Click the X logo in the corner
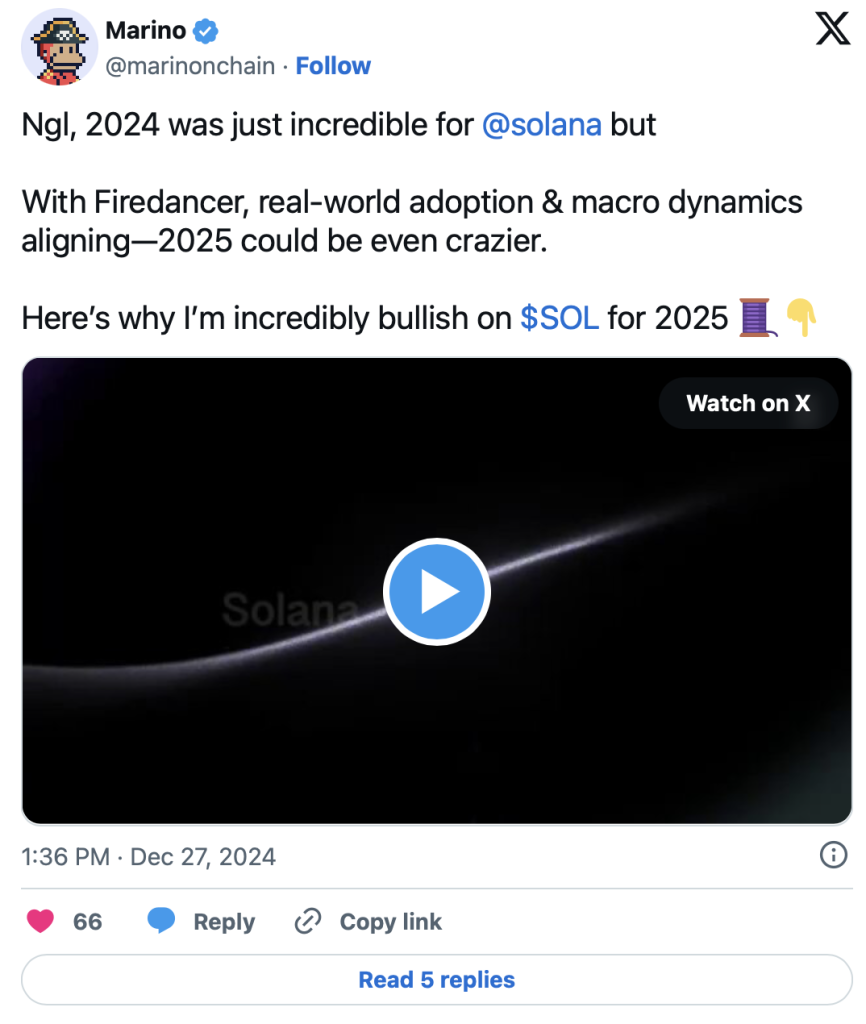Viewport: 866px width, 1024px height. tap(832, 31)
